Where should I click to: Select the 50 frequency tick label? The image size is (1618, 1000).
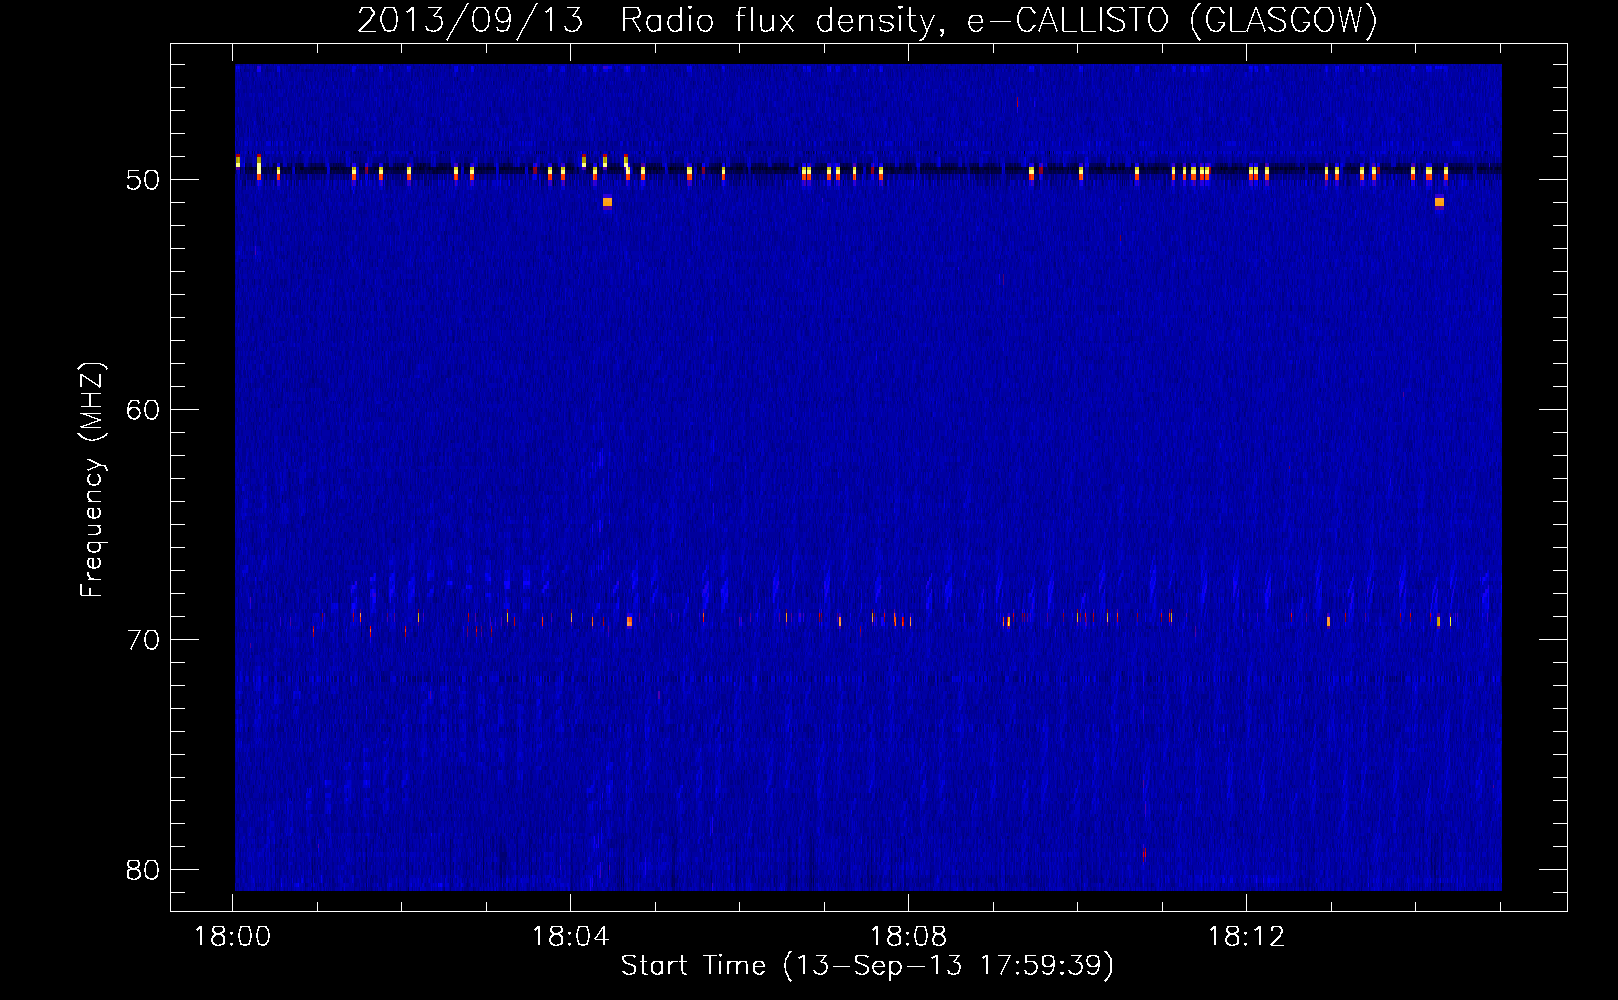click(143, 180)
